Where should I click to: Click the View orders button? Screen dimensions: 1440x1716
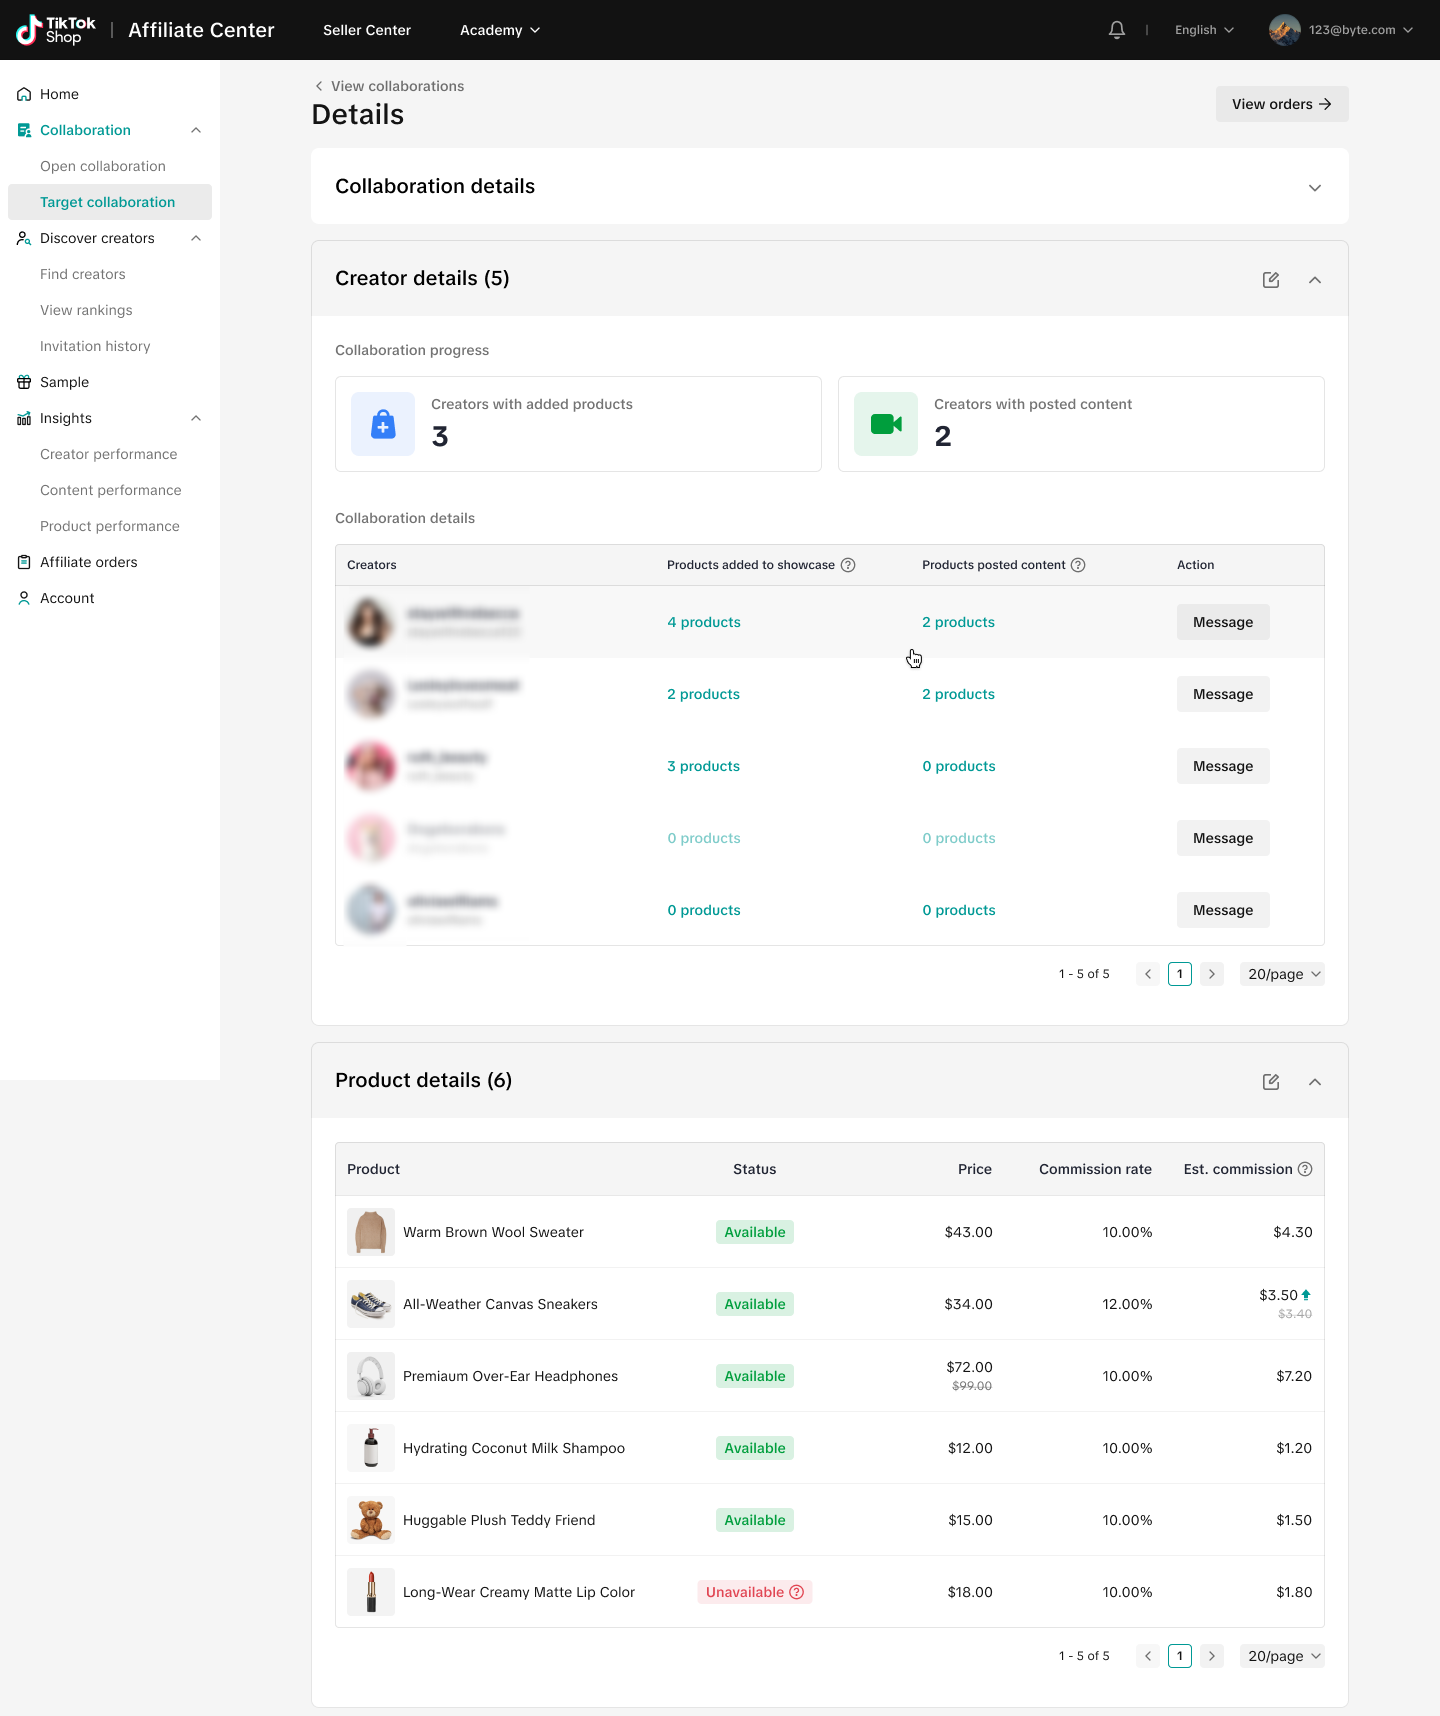[1281, 104]
